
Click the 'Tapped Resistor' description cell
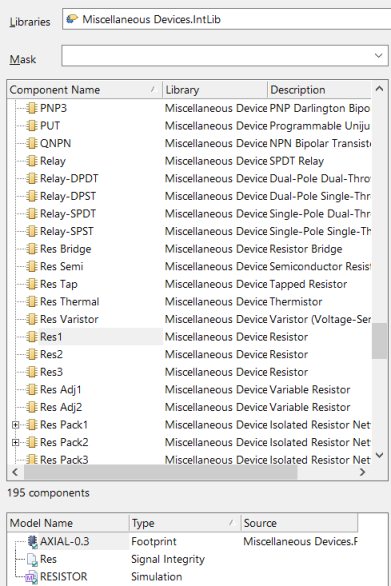308,284
